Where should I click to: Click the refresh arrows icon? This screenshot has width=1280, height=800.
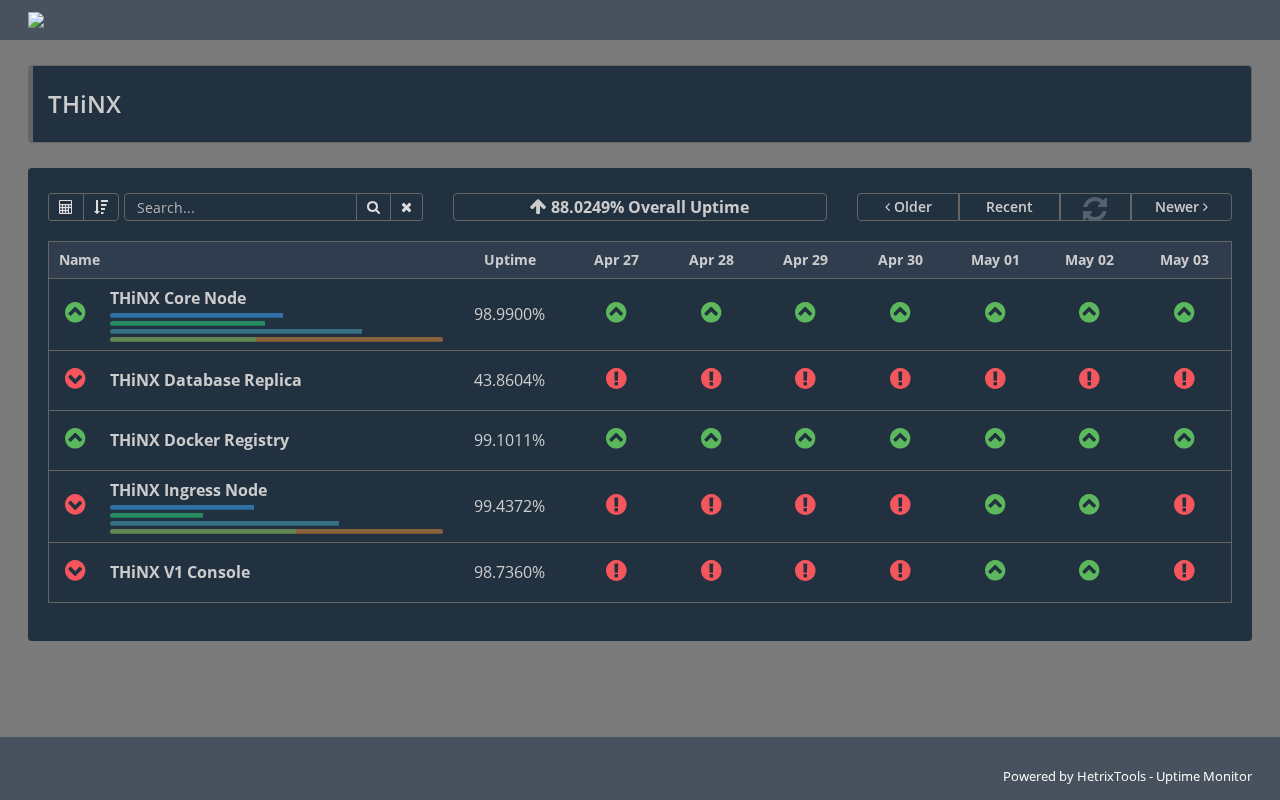coord(1095,207)
